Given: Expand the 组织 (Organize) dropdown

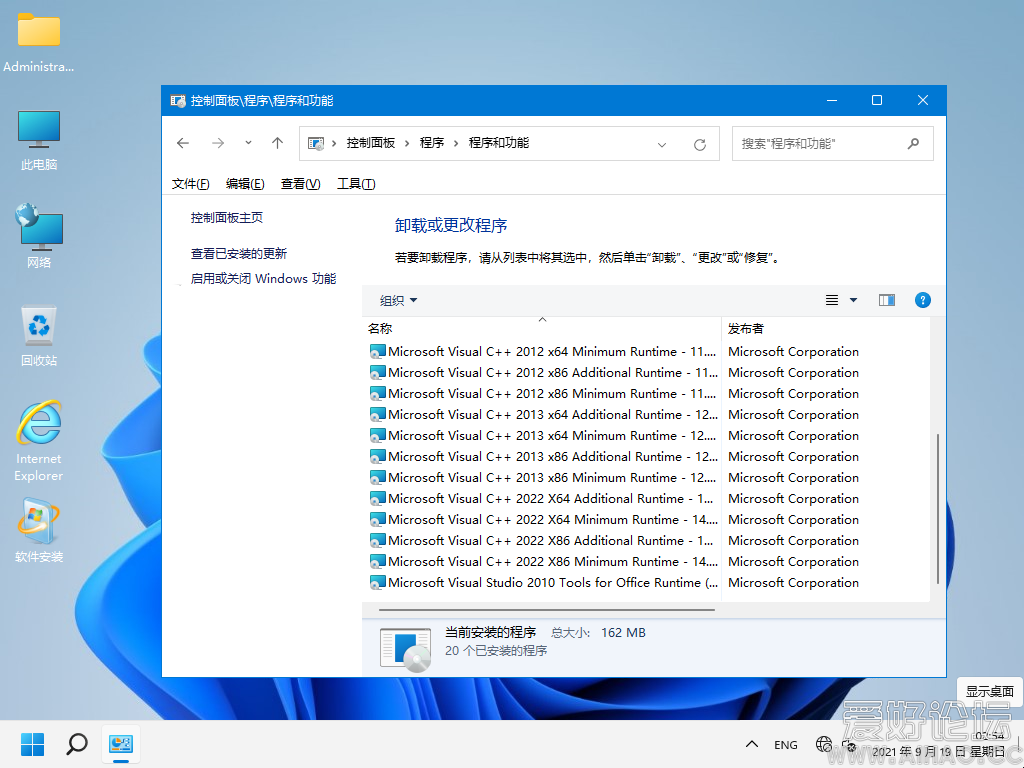Looking at the screenshot, I should 398,300.
